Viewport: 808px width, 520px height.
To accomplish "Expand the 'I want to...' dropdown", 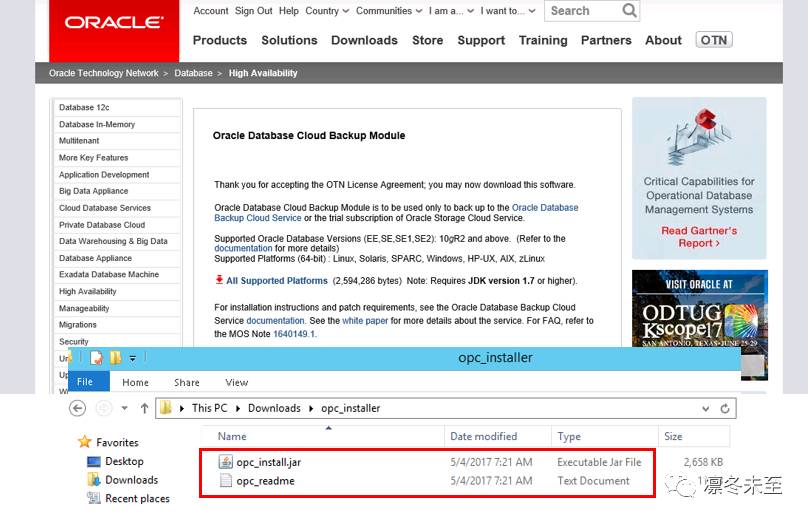I will (x=508, y=11).
